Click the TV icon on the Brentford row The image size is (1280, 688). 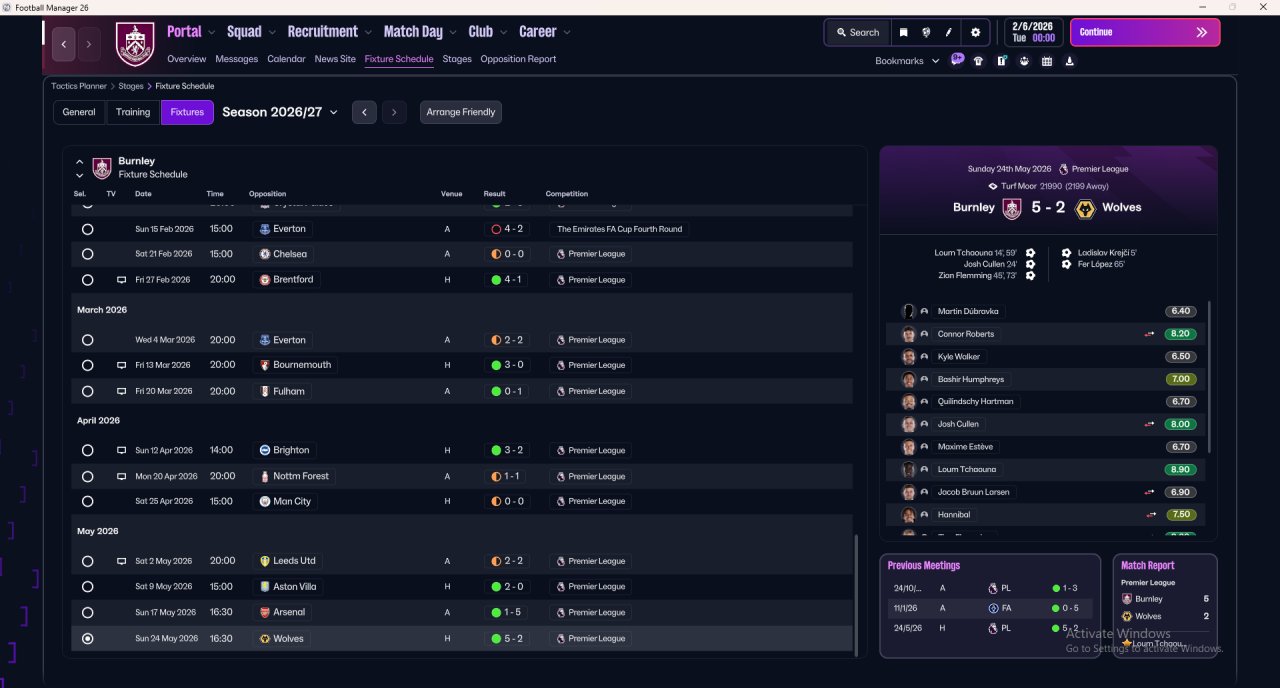click(121, 280)
